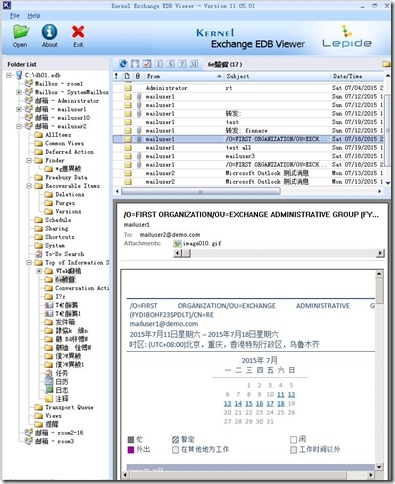Click date 11 in July calendar
Screen dimensions: 395x484
pyautogui.click(x=281, y=395)
